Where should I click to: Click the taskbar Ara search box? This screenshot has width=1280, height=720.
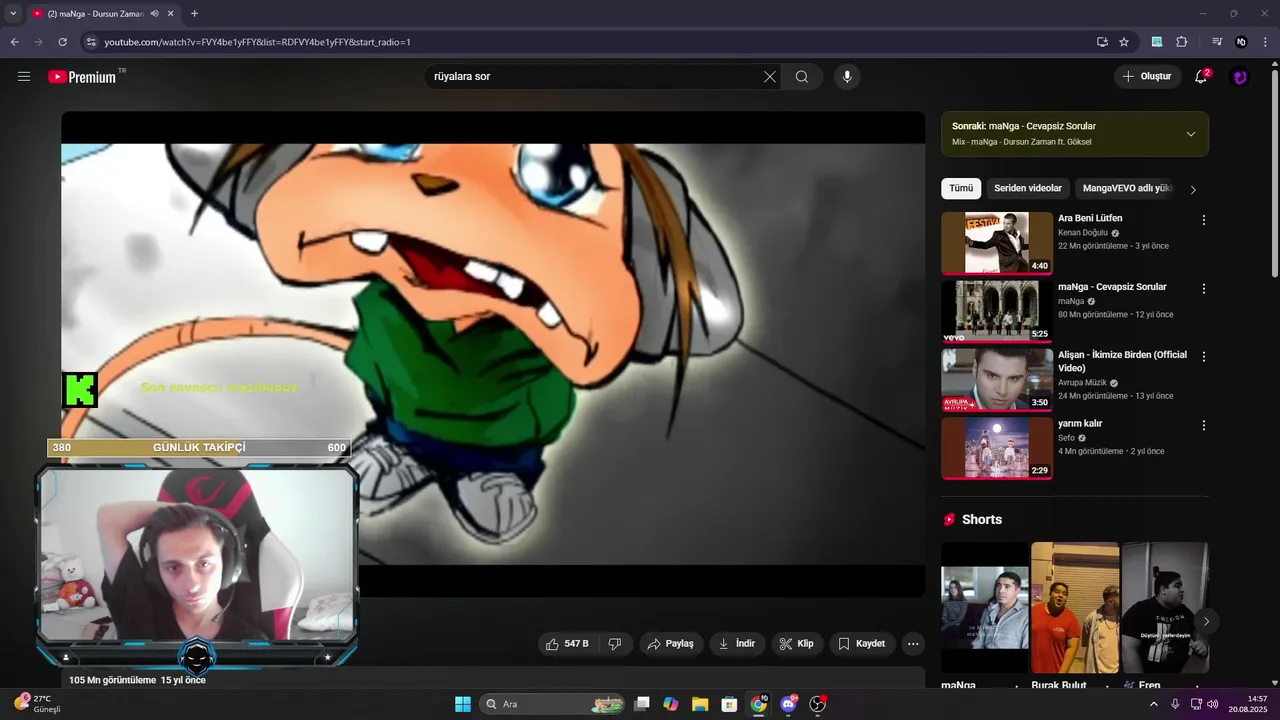click(x=553, y=704)
